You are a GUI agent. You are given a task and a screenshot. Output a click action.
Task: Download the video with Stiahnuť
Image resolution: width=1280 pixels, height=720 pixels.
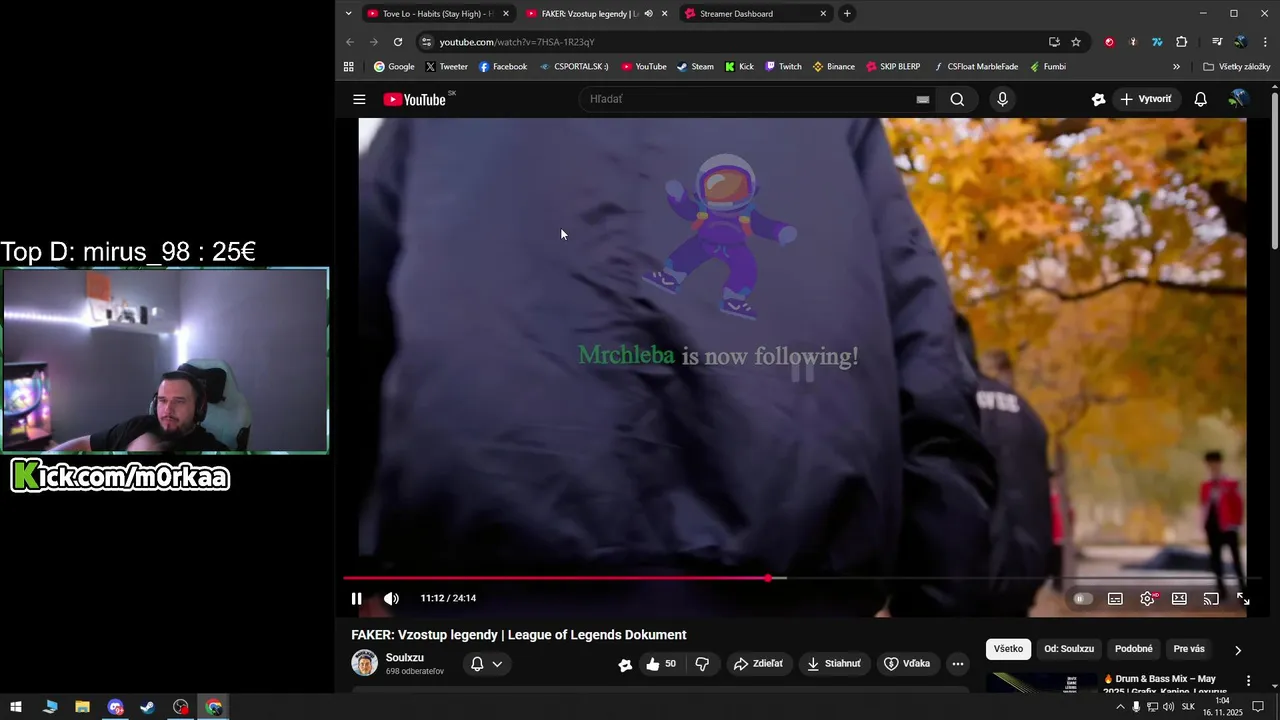click(x=834, y=664)
